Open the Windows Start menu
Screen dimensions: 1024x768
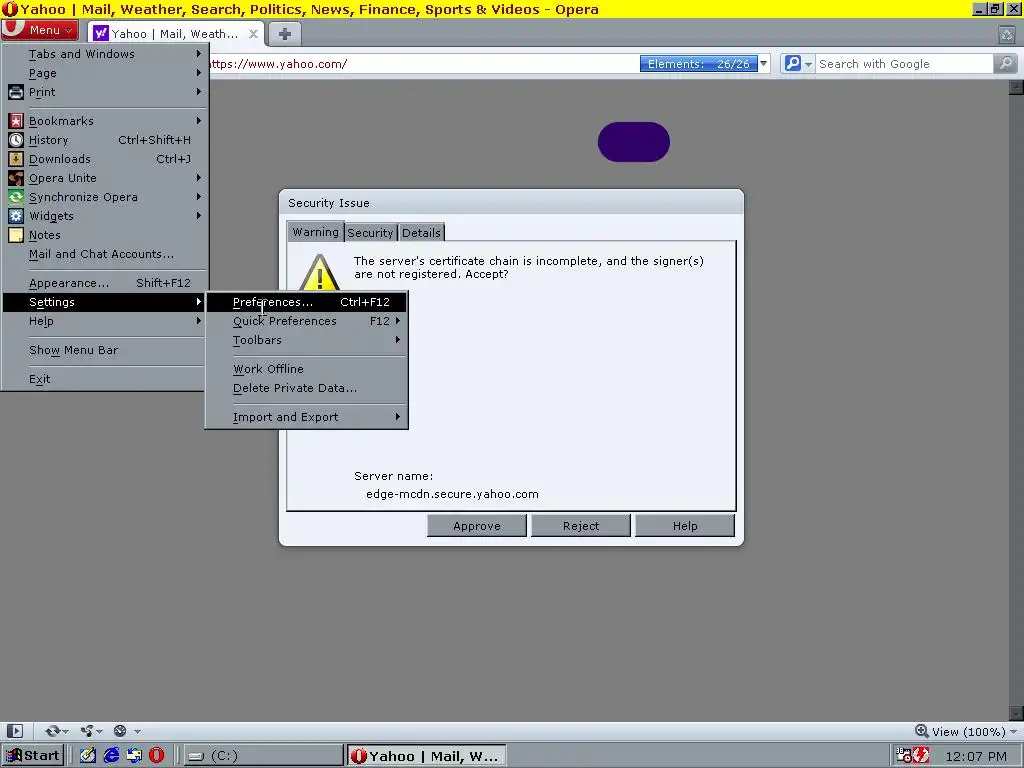click(33, 756)
